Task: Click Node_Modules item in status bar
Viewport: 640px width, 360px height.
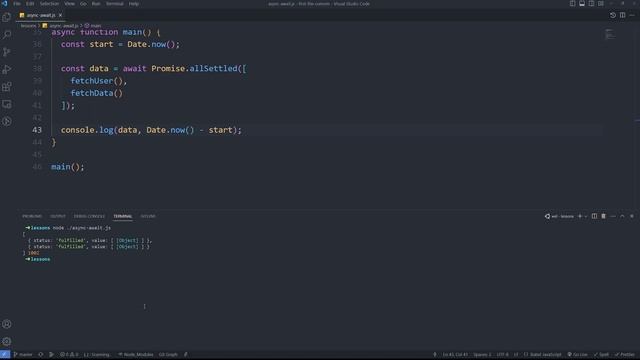Action: coord(136,355)
